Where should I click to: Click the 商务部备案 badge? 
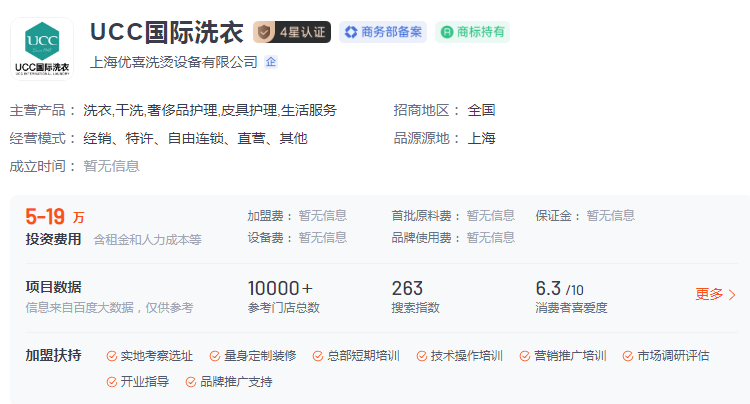tap(383, 32)
